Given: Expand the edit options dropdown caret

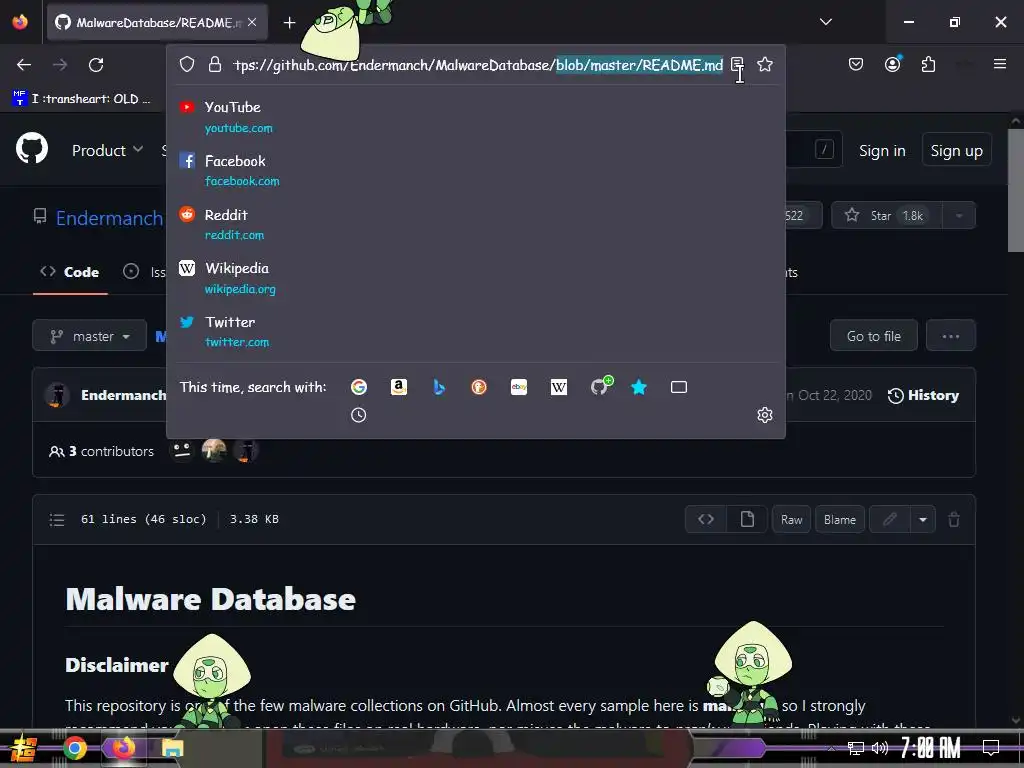Looking at the screenshot, I should (922, 519).
